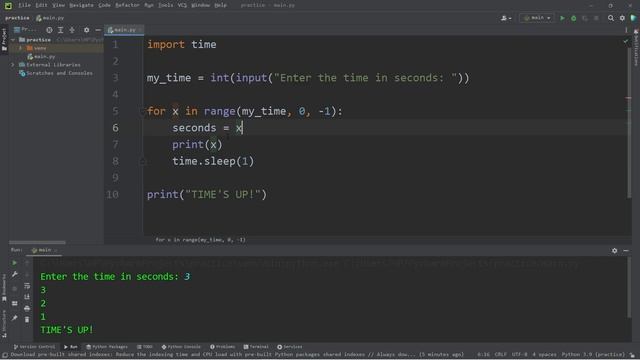The height and width of the screenshot is (360, 640).
Task: Click the Python 3.9 (practice) interpreter widget
Action: [x=593, y=355]
